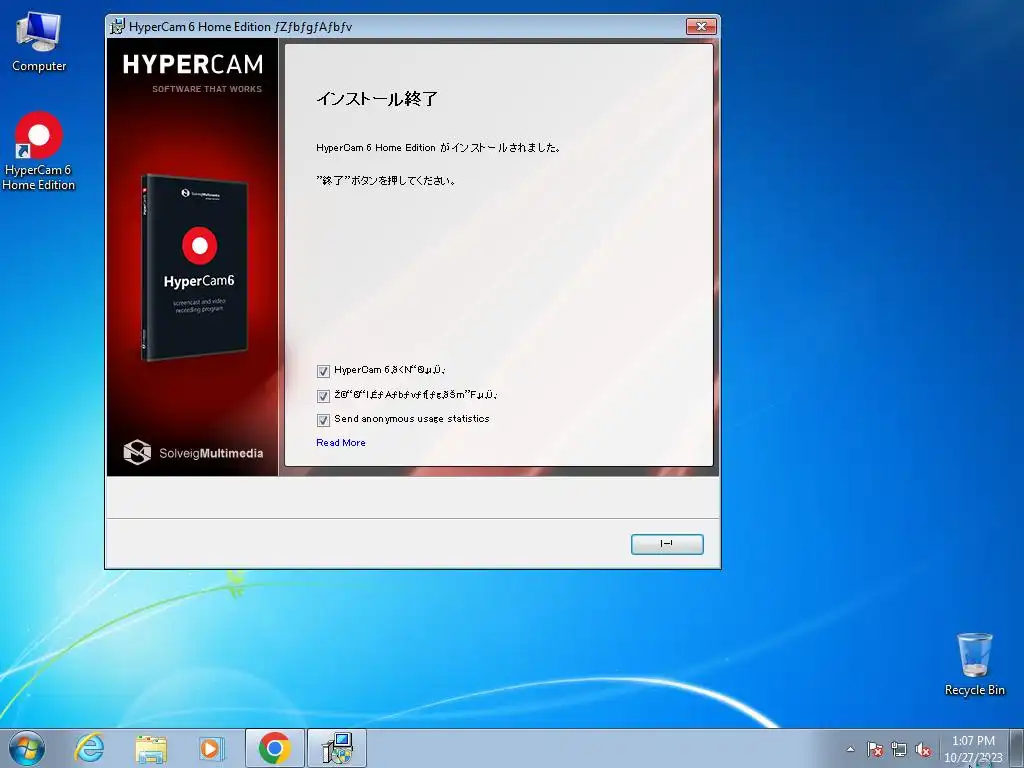Click the installer icon in the title bar
Image resolution: width=1024 pixels, height=768 pixels.
pos(118,27)
